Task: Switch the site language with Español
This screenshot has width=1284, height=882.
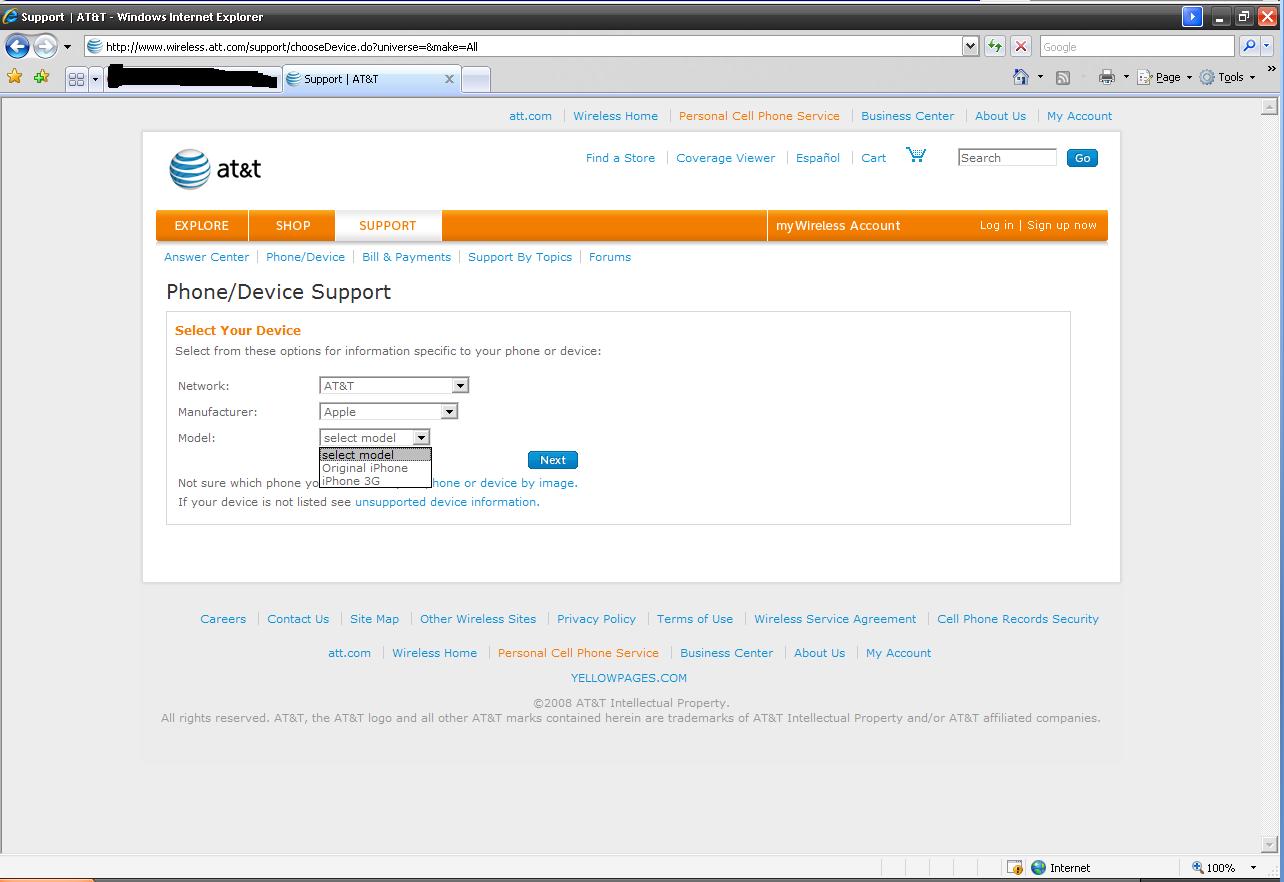Action: [818, 158]
